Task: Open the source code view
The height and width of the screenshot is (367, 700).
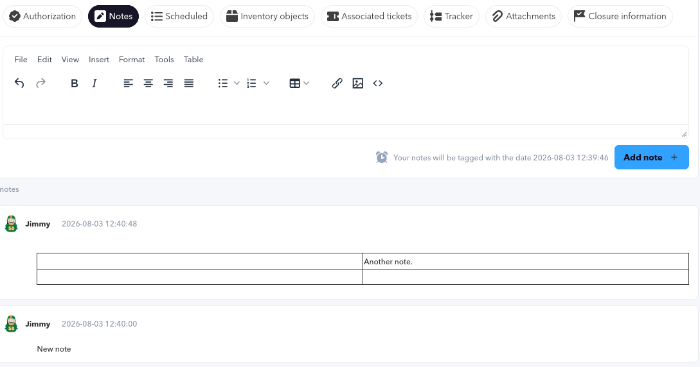Action: pos(378,83)
